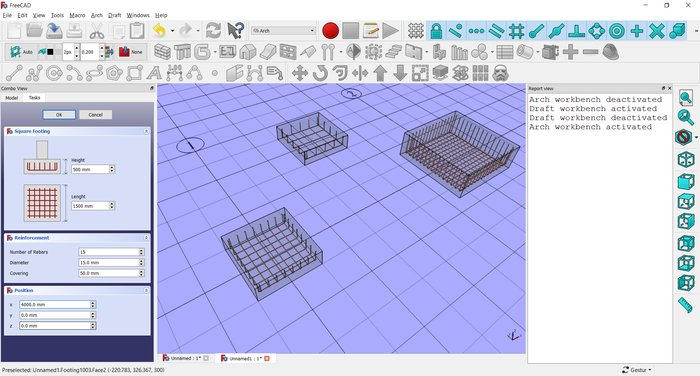The width and height of the screenshot is (700, 376).
Task: Click the Undo arrow icon
Action: 159,31
